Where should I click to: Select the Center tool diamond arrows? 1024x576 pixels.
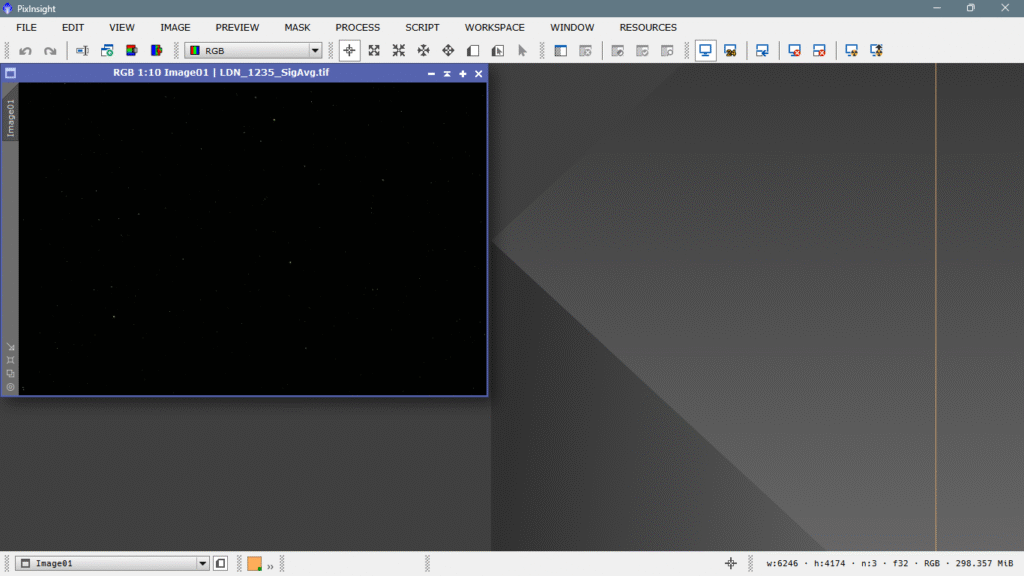coord(448,51)
